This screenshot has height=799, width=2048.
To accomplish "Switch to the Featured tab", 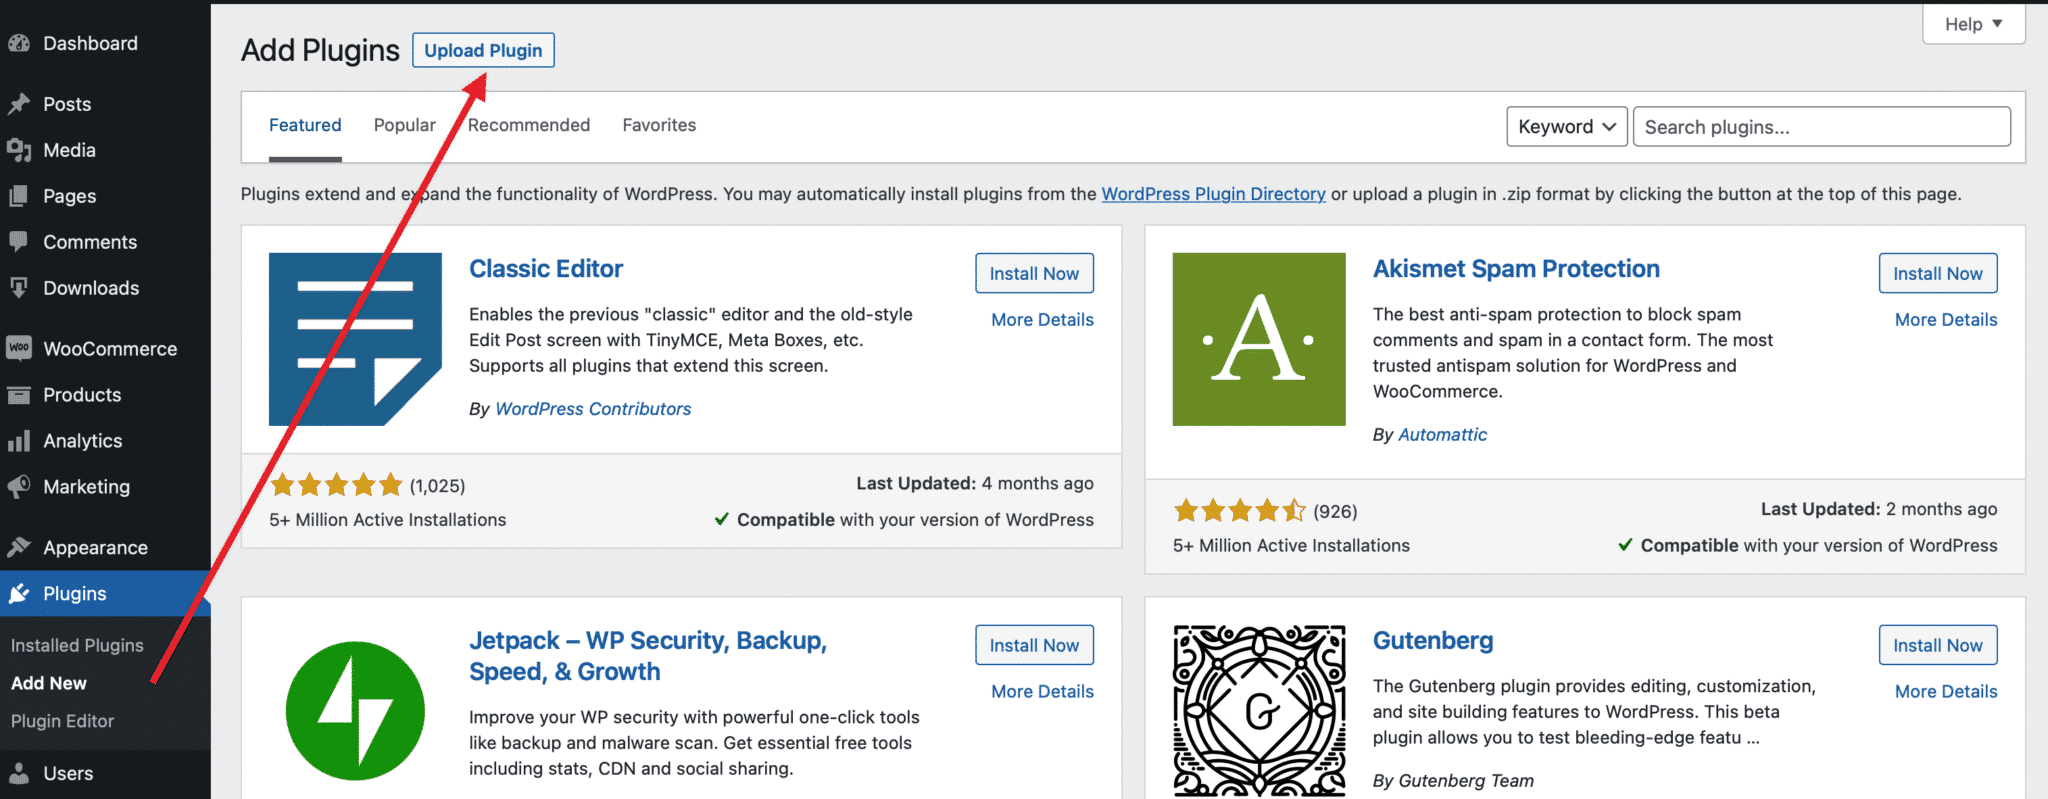I will [x=305, y=125].
